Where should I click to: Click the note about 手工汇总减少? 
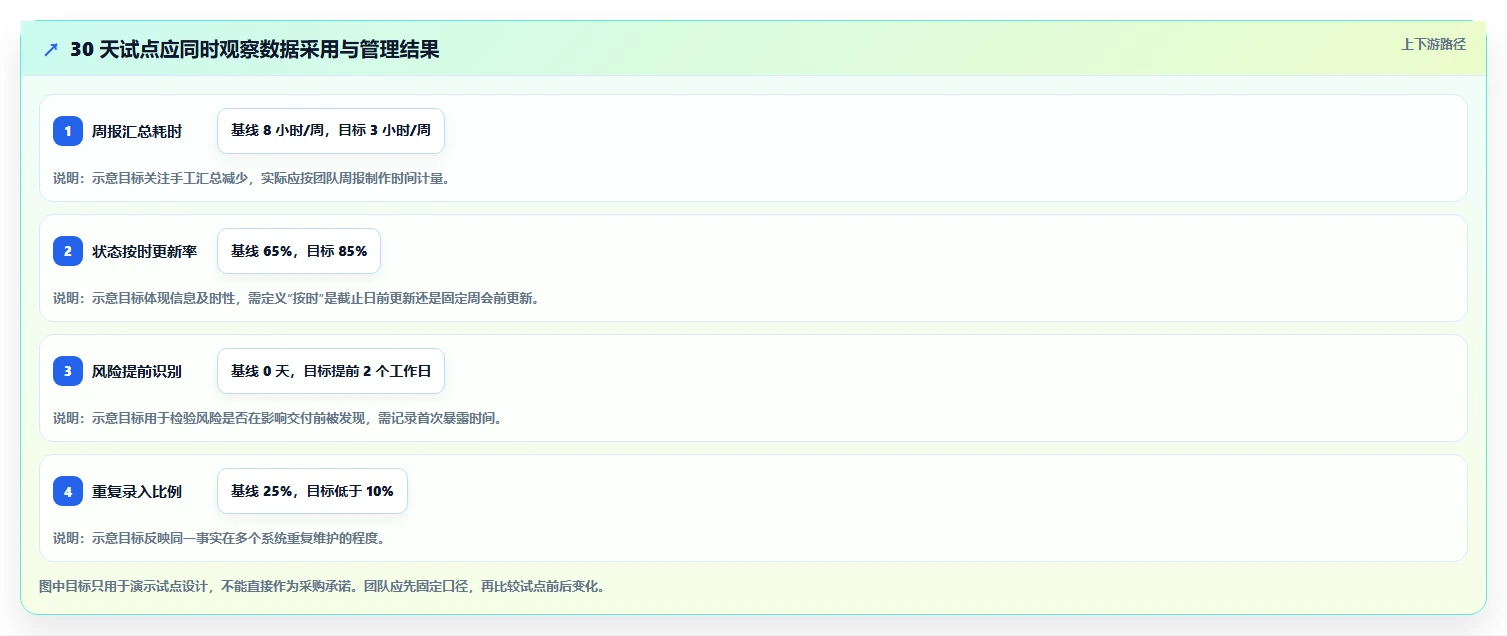point(251,178)
